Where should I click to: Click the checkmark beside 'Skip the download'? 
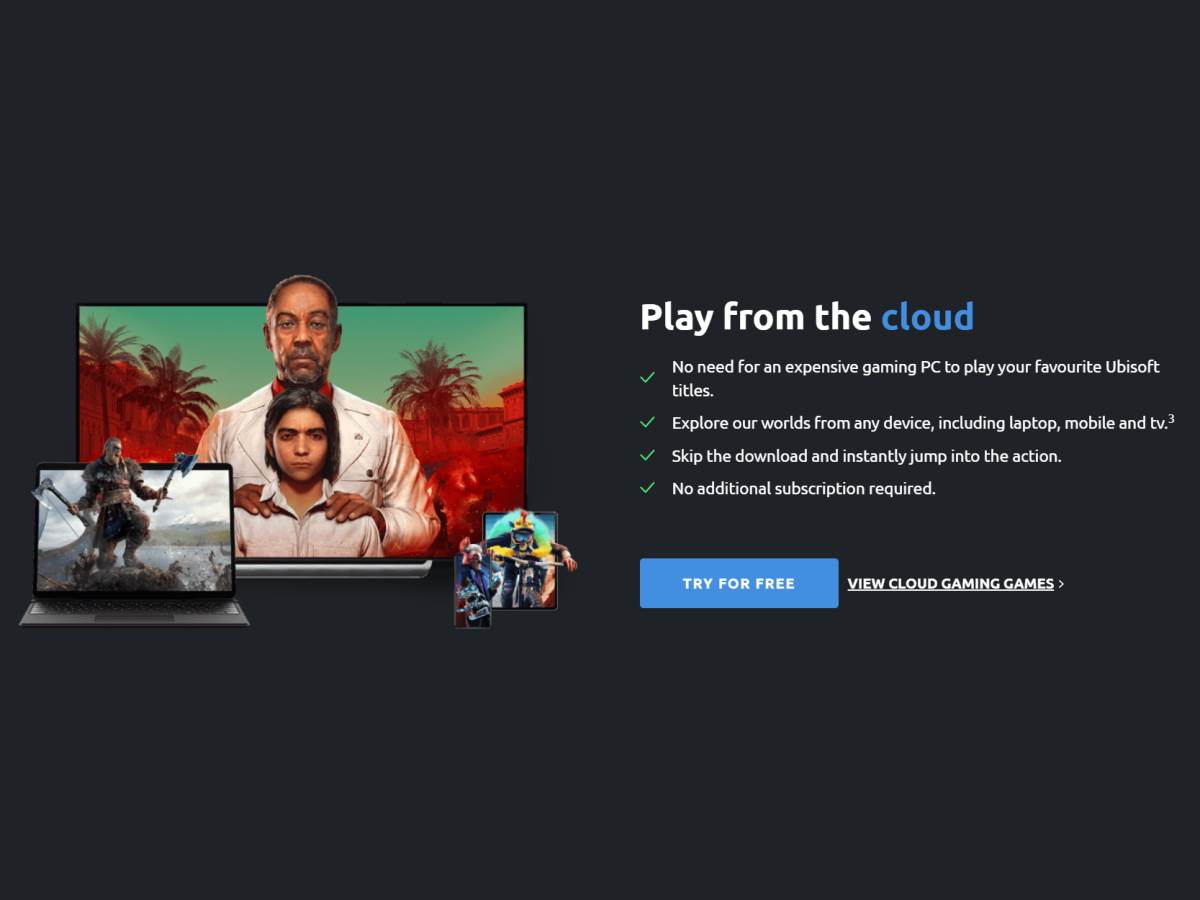(648, 456)
